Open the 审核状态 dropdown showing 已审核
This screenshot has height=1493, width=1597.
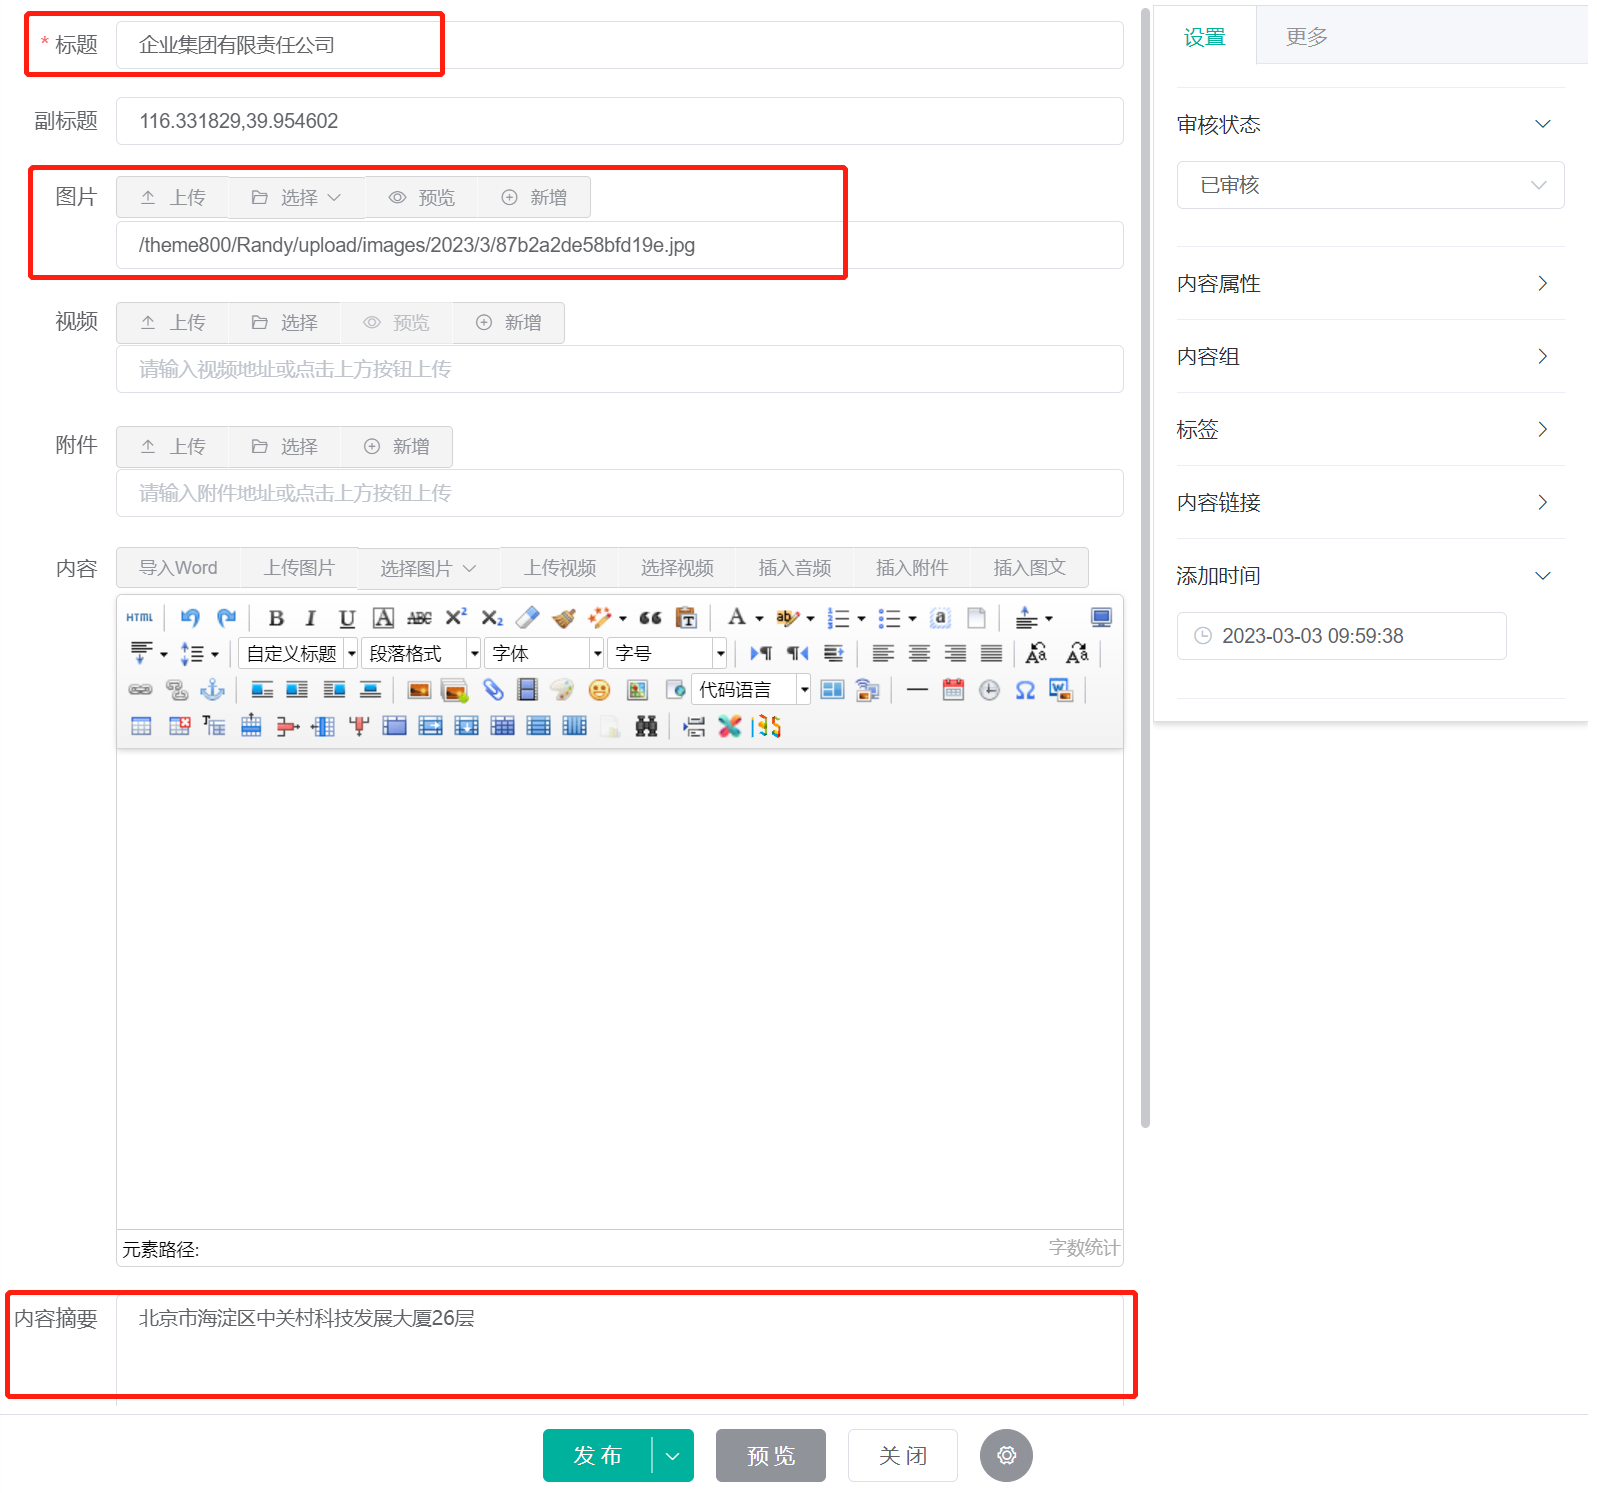[1370, 185]
